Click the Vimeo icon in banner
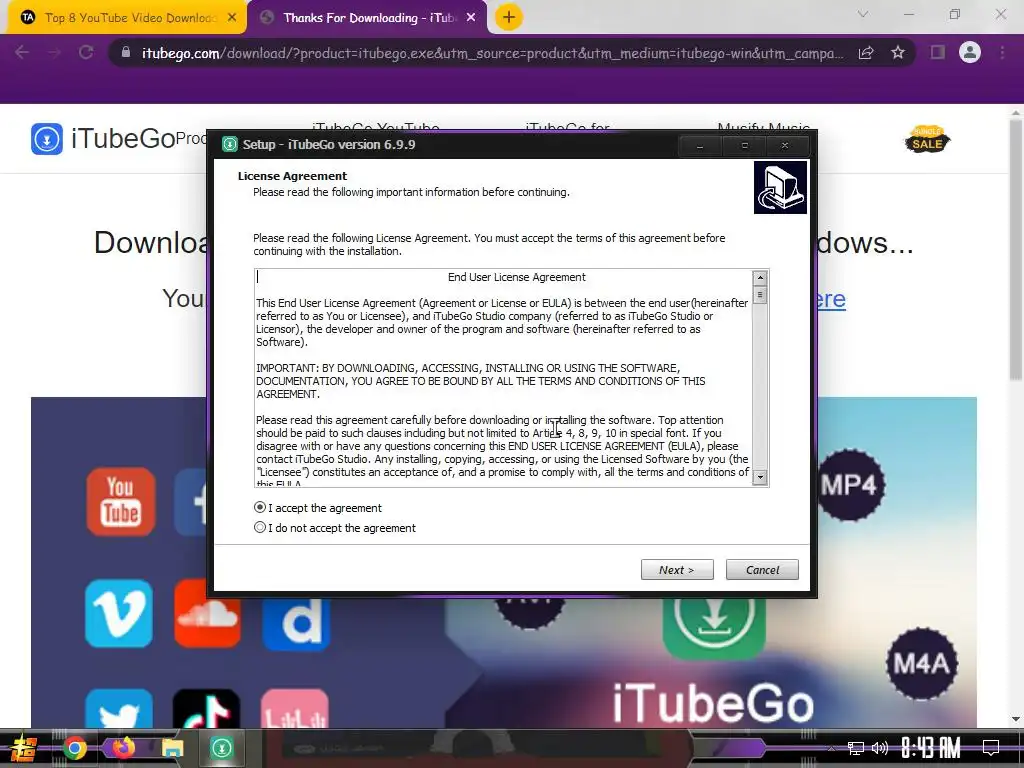The width and height of the screenshot is (1024, 768). pyautogui.click(x=119, y=613)
